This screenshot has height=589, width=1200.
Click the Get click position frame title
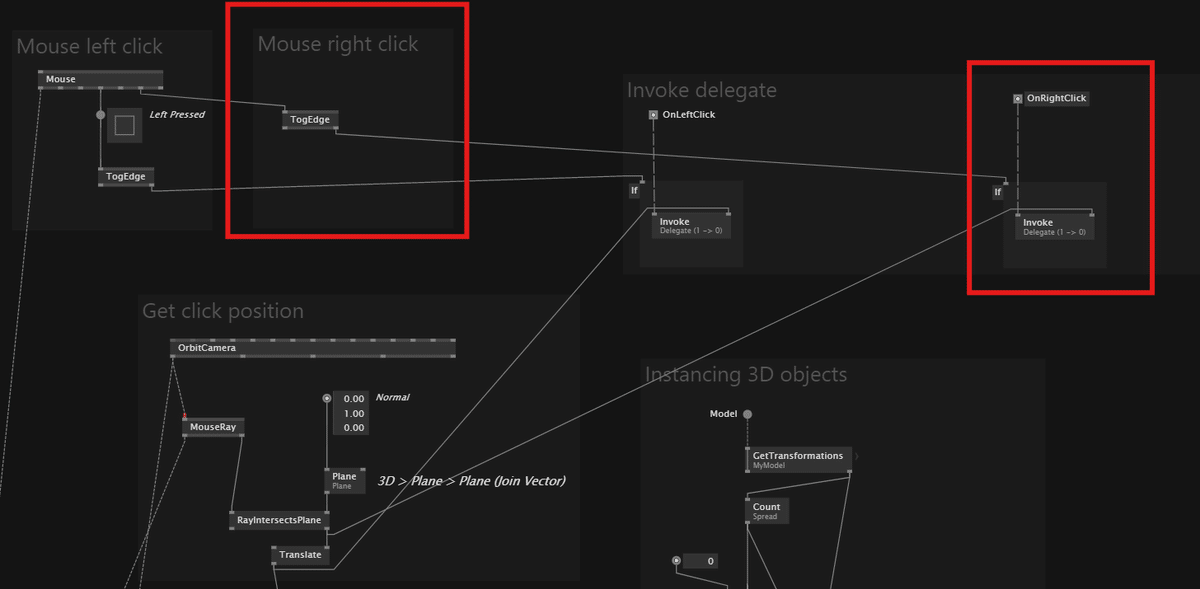pos(223,311)
